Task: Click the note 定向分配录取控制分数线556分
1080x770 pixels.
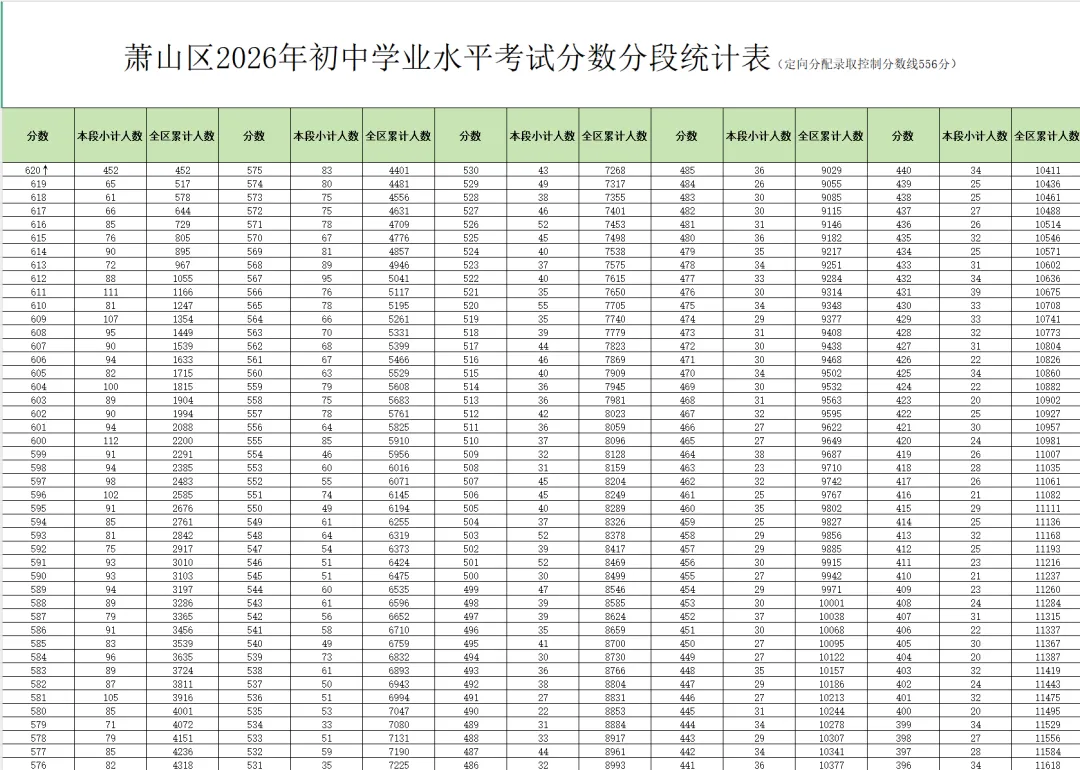Action: click(x=867, y=64)
